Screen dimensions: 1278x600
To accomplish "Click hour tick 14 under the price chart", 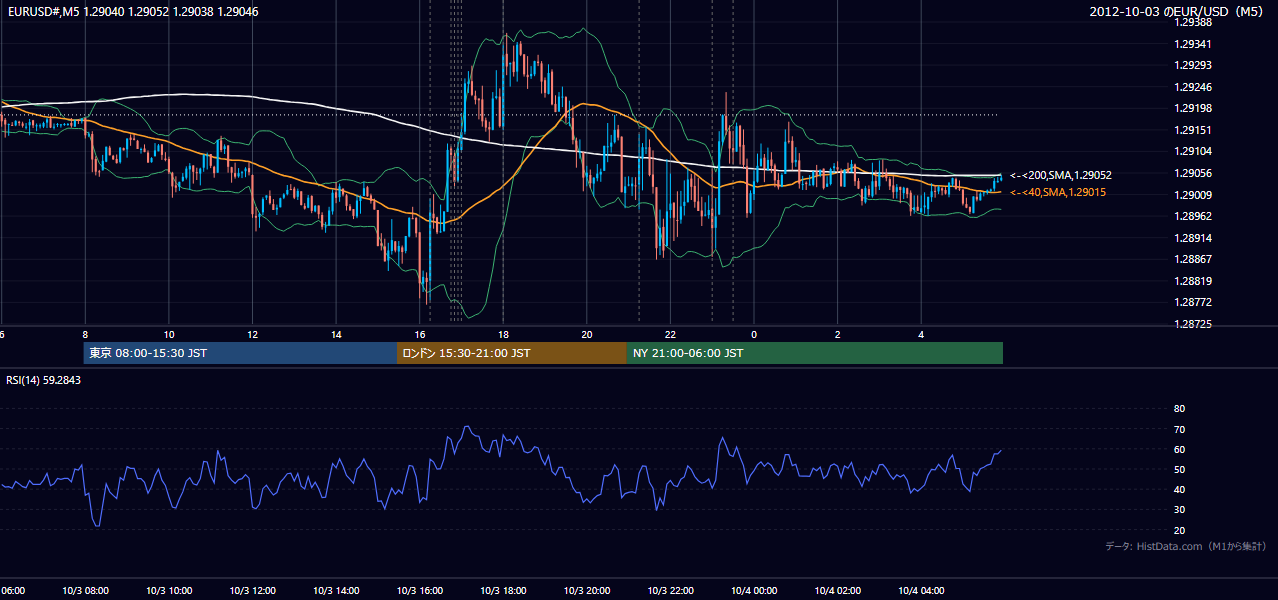I will tap(337, 334).
